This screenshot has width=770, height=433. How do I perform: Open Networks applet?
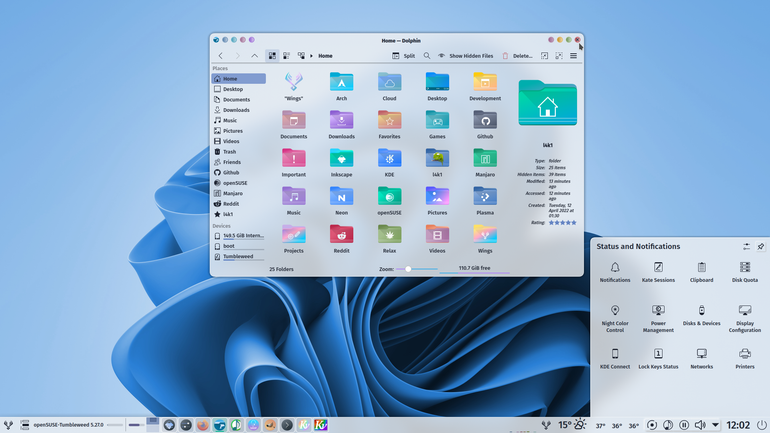[701, 358]
